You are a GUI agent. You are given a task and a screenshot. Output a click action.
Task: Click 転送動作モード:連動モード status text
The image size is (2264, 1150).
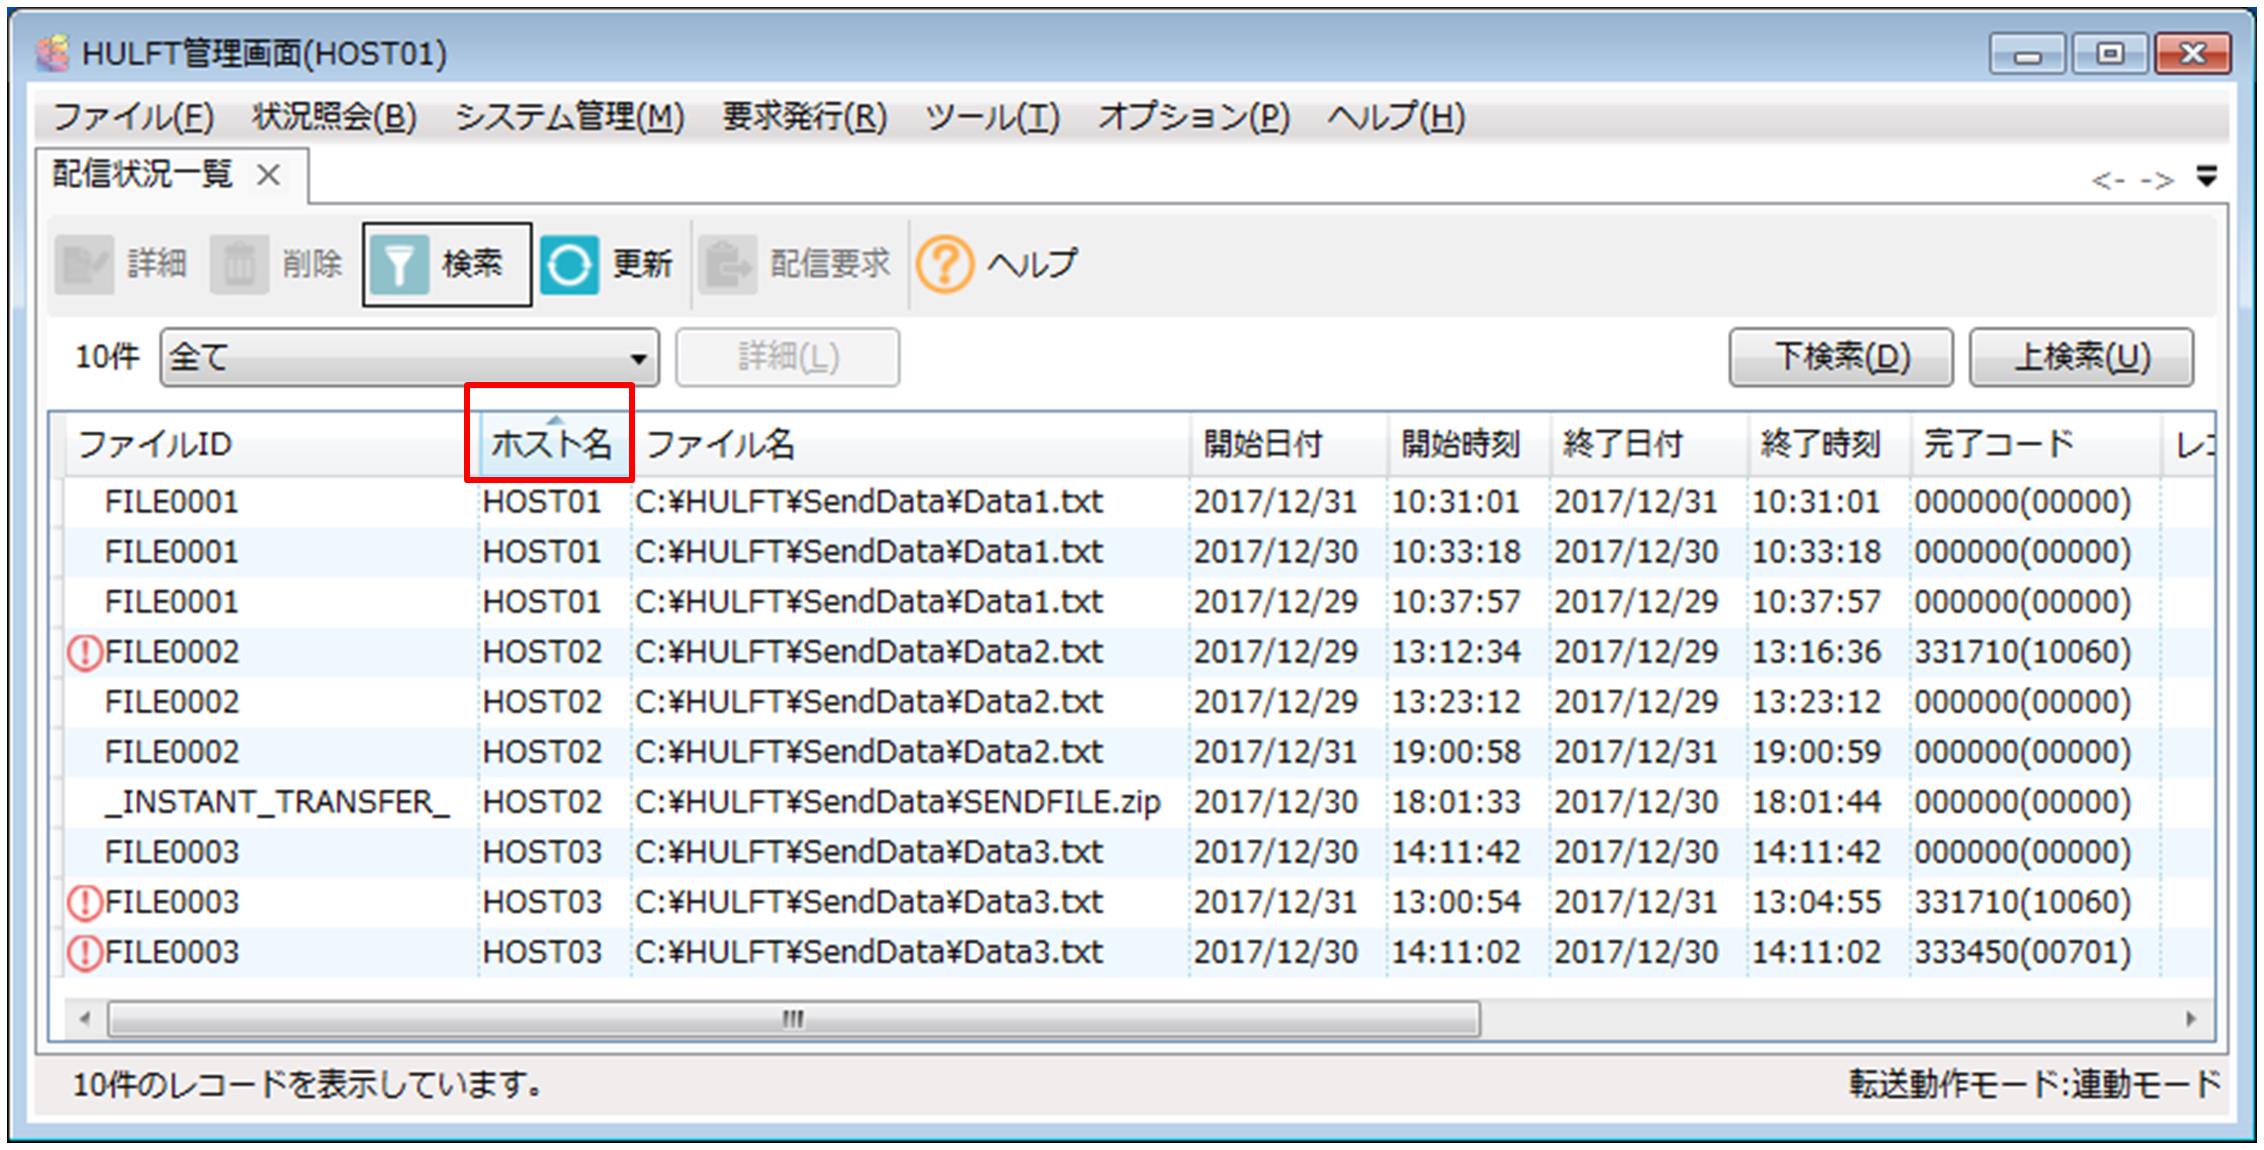(x=2034, y=1084)
